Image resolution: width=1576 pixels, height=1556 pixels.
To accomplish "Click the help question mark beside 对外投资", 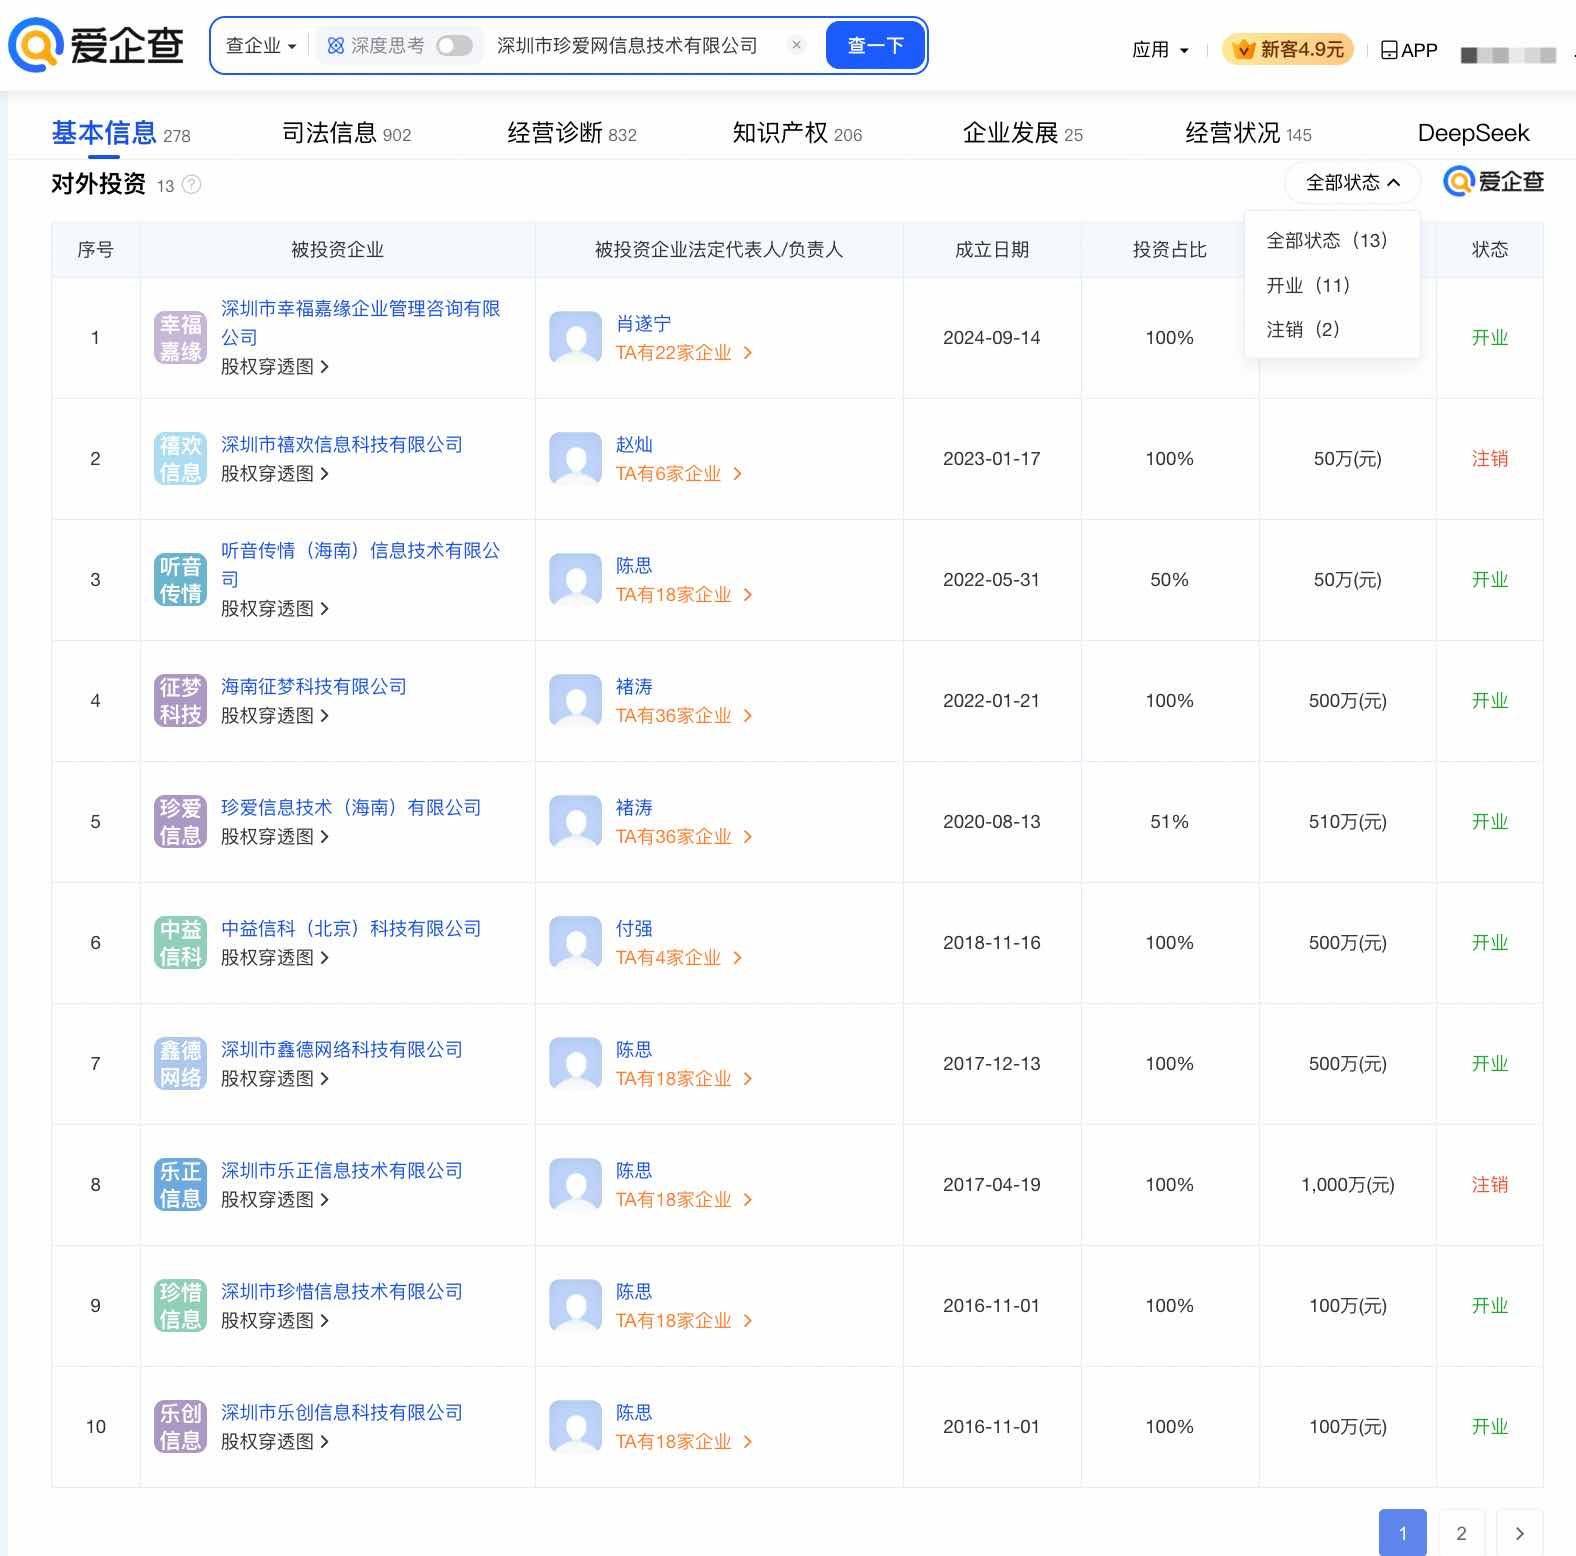I will 192,185.
